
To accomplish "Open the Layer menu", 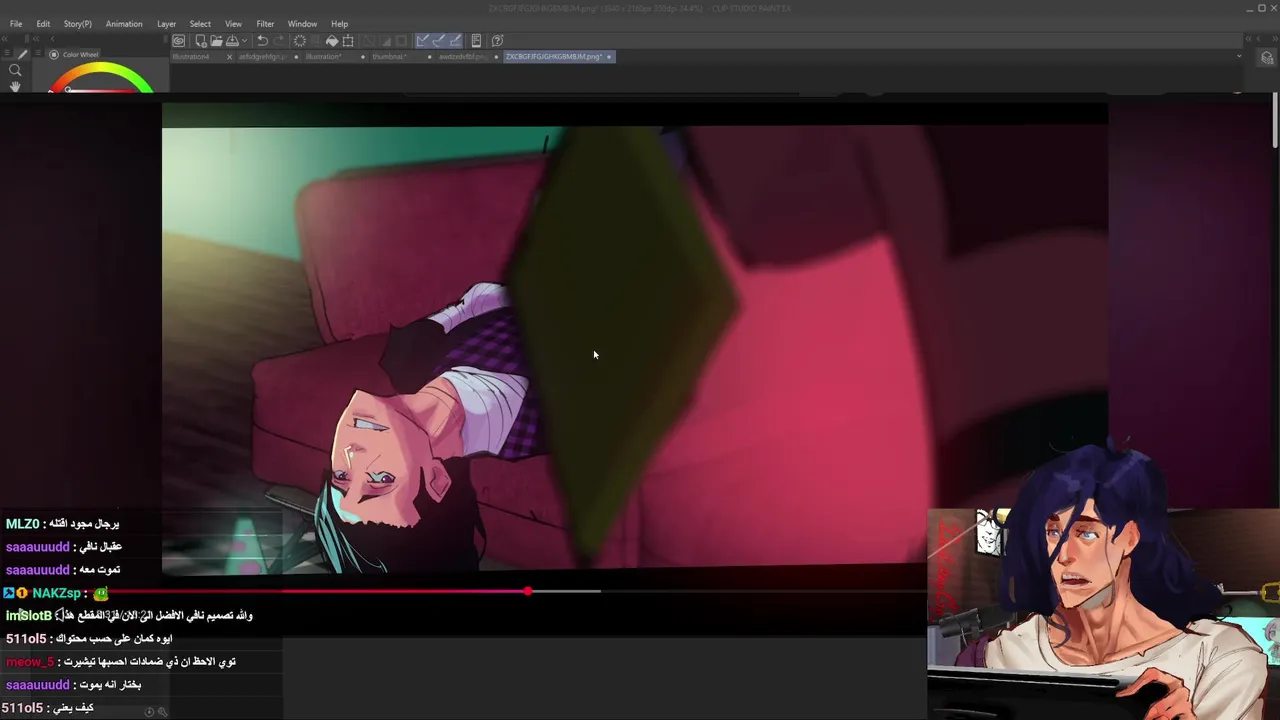I will click(166, 24).
